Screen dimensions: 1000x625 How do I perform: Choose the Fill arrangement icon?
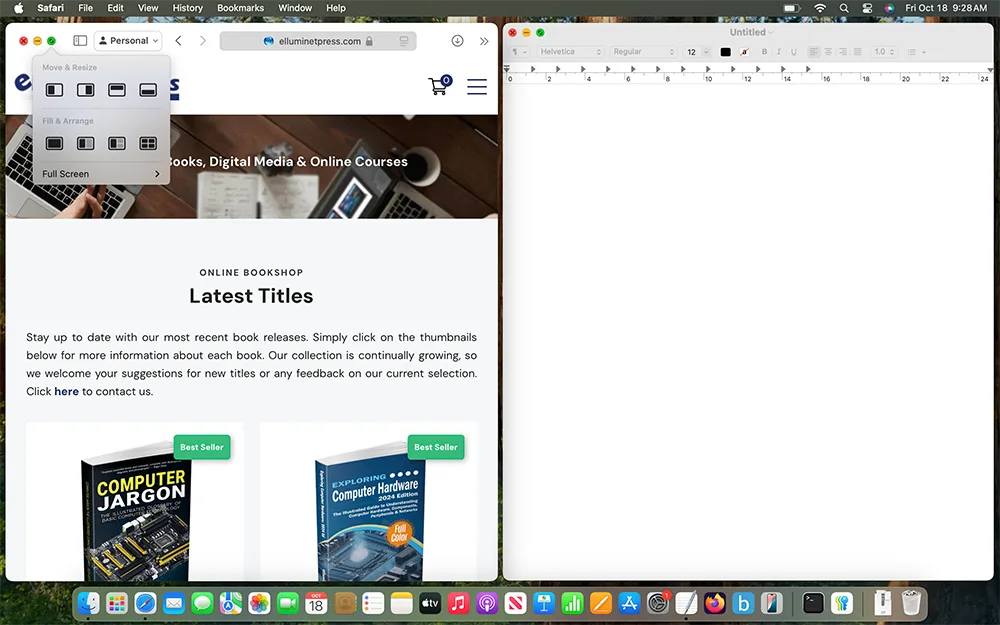click(x=54, y=143)
